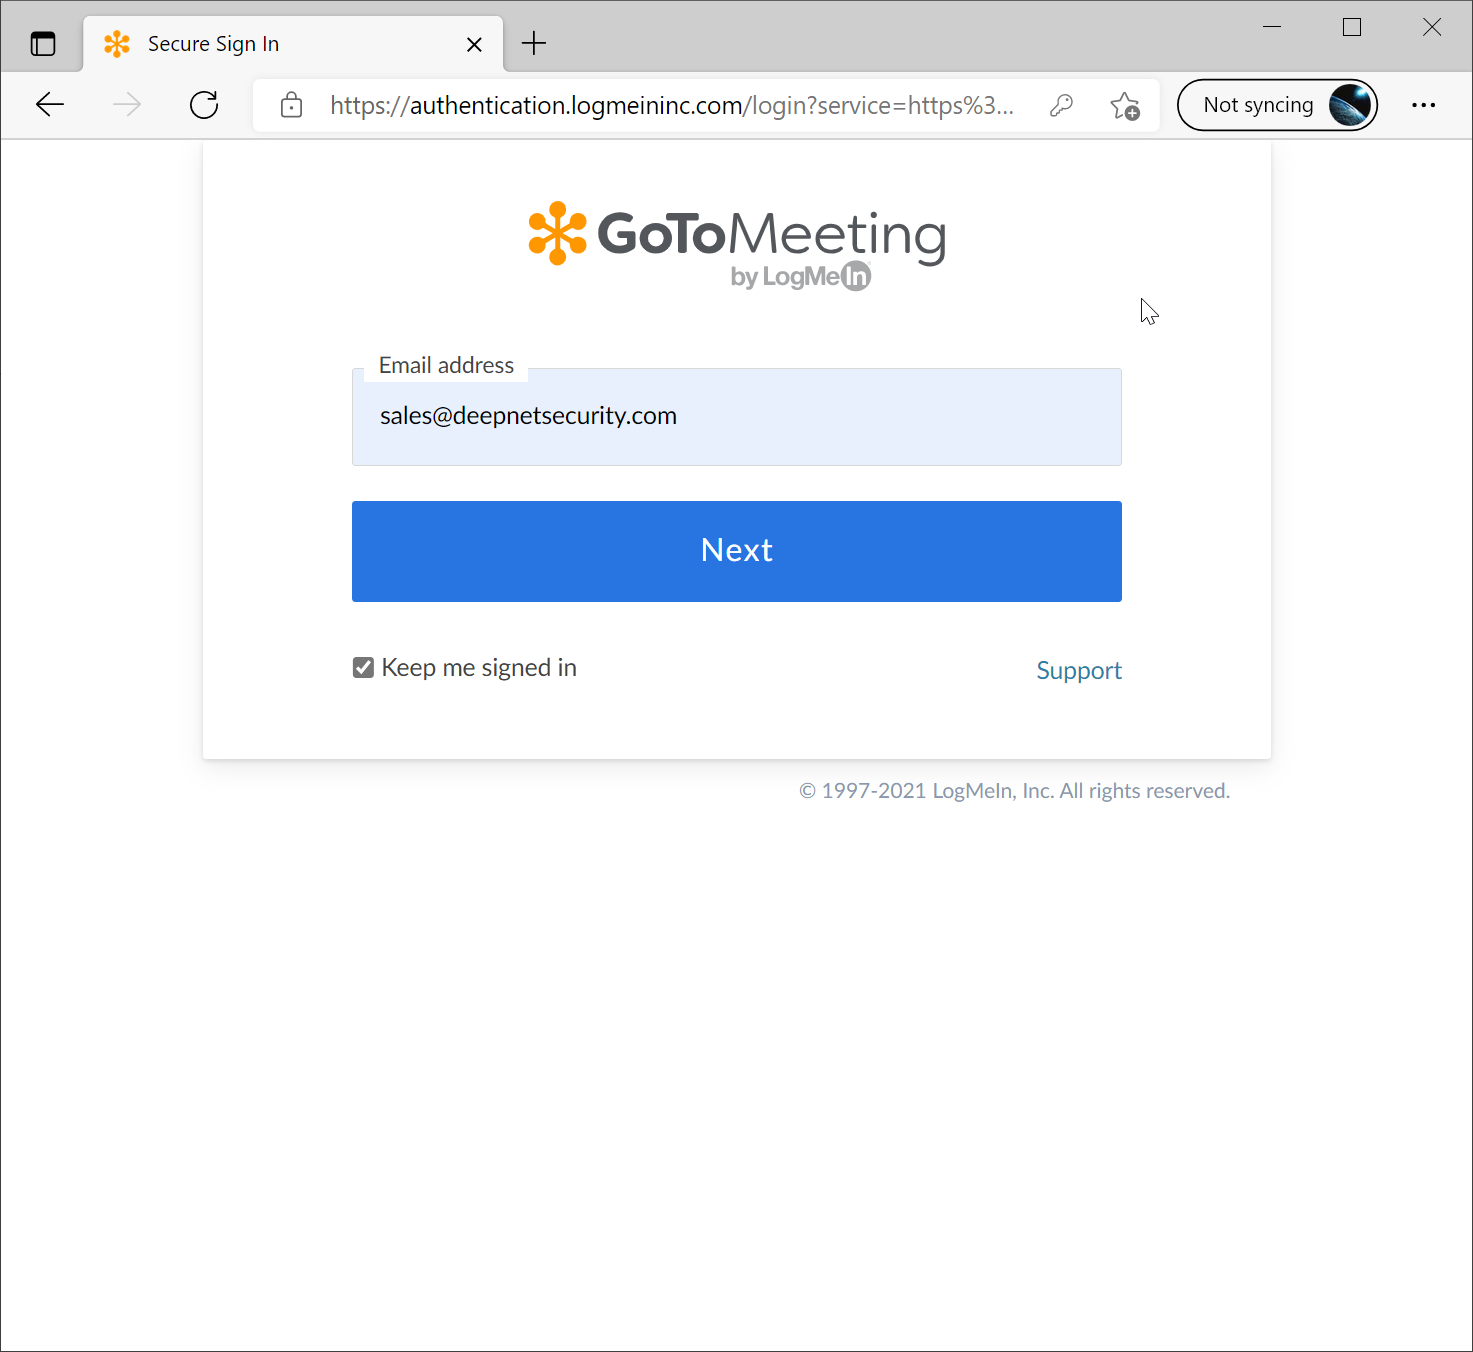Click the profile avatar picture

coord(1349,105)
